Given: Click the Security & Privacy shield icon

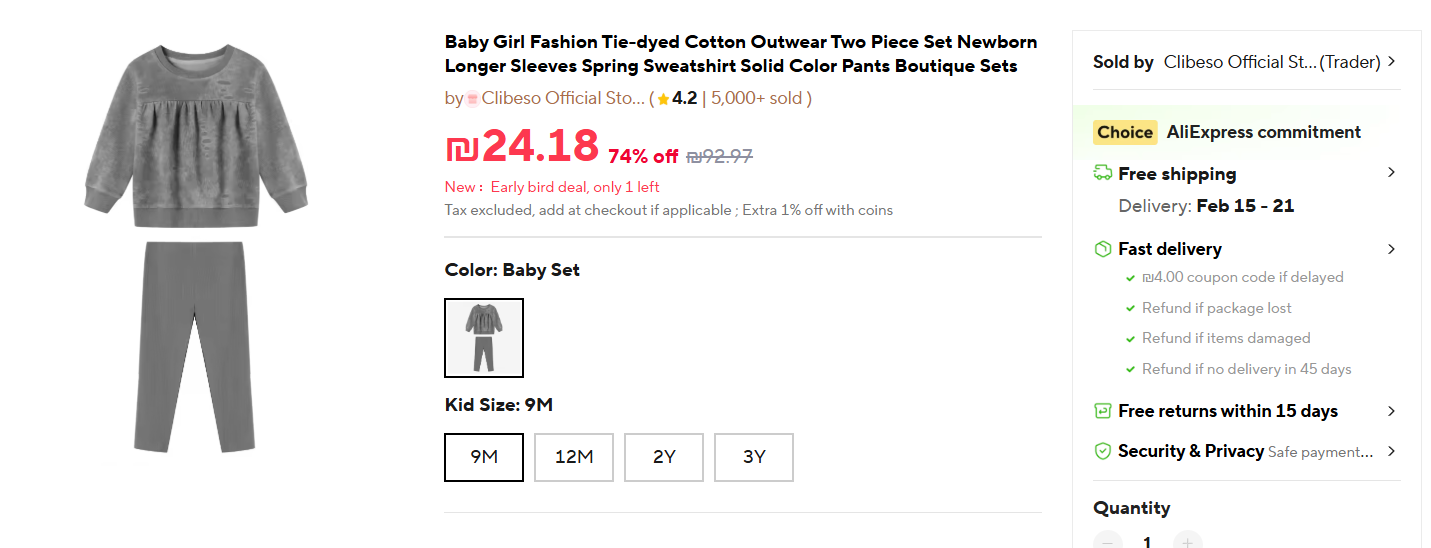Looking at the screenshot, I should tap(1103, 451).
